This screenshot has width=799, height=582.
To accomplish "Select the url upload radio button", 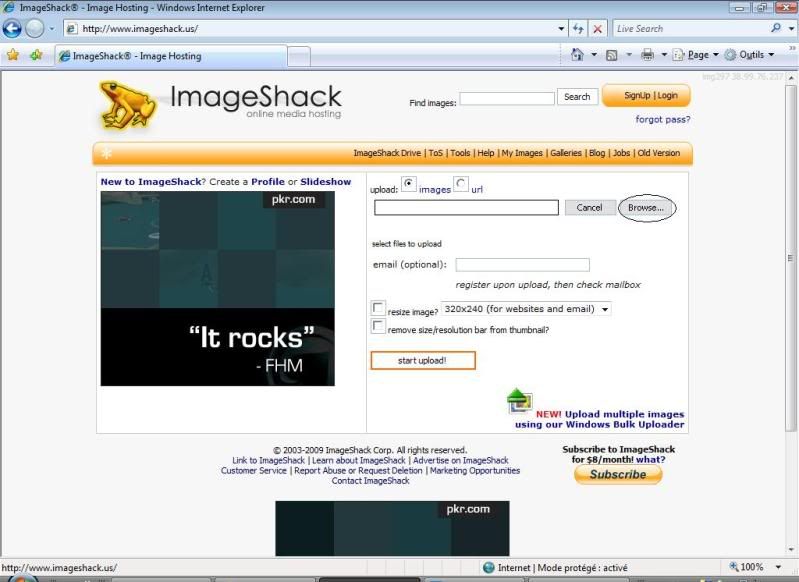I will (x=461, y=183).
